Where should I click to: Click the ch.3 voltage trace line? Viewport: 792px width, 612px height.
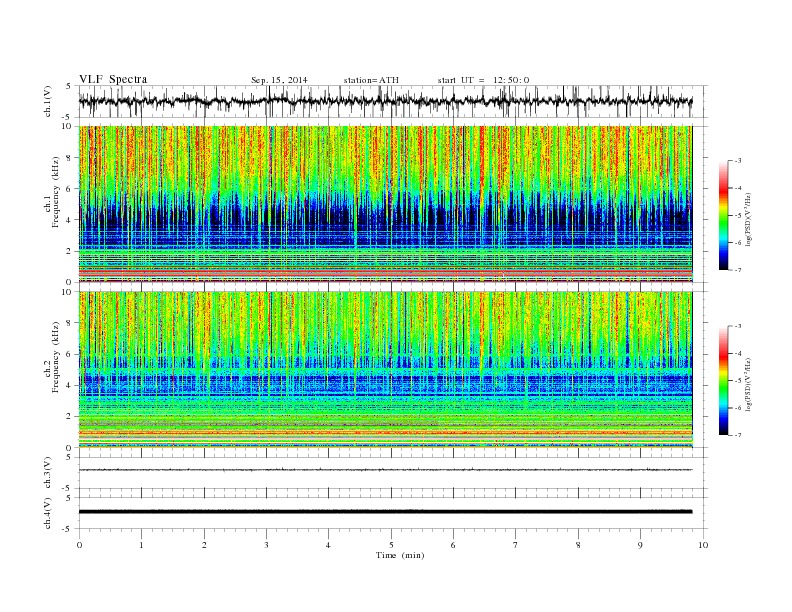pos(385,470)
